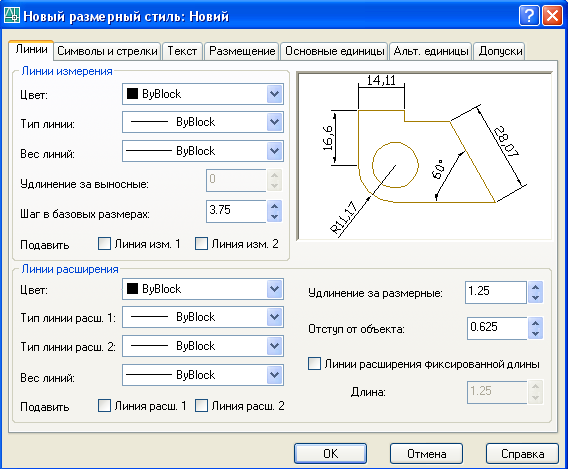Screen dimensions: 568x469
Task: Toggle Линия изм. 2 checkbox
Action: click(201, 244)
